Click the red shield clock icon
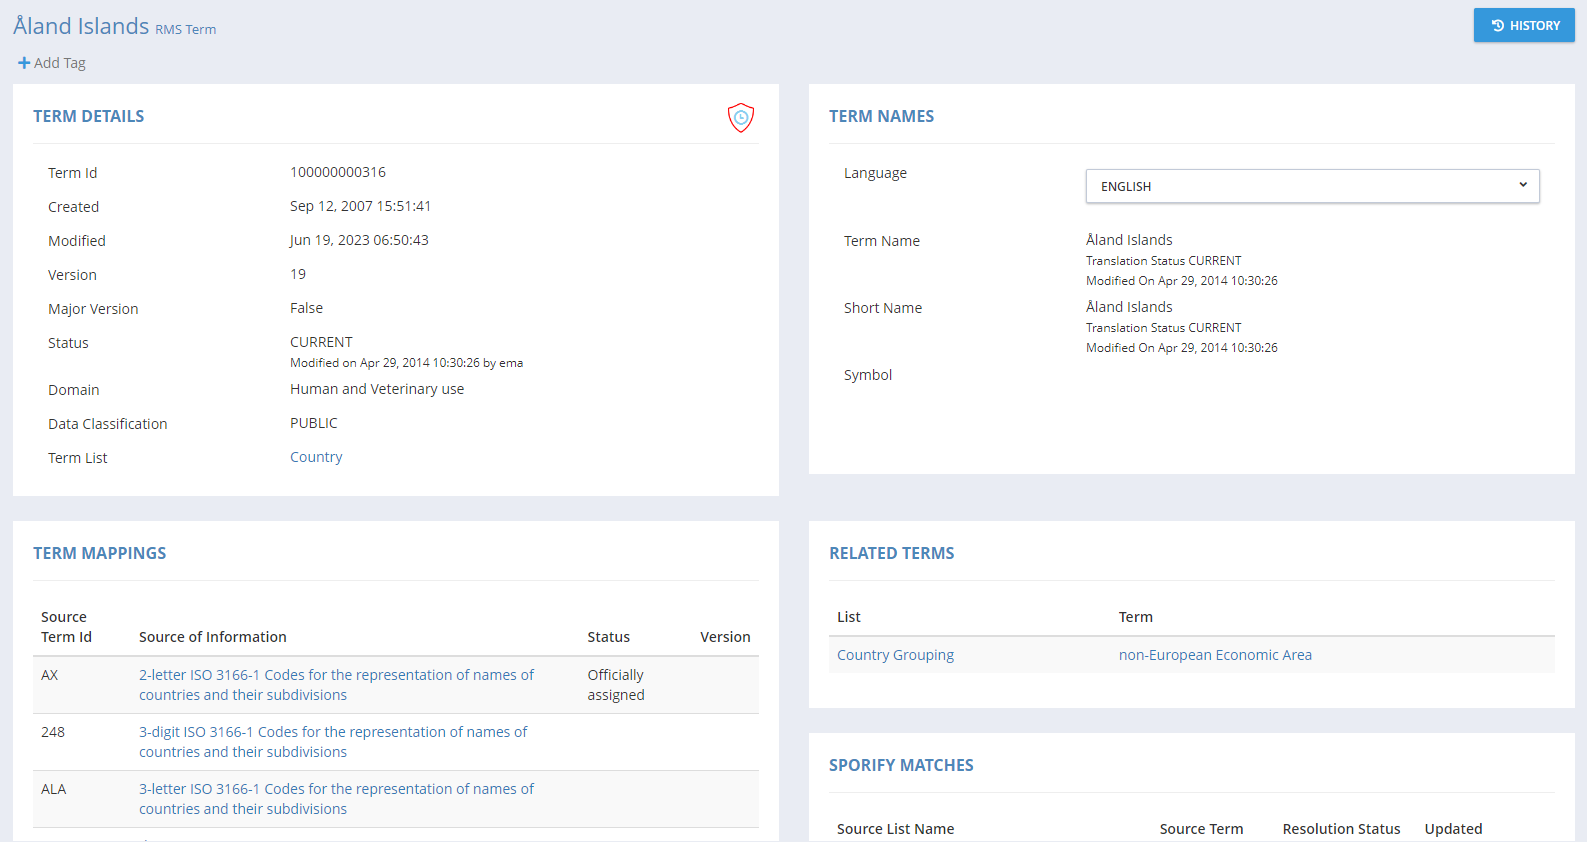The height and width of the screenshot is (842, 1587). 740,118
